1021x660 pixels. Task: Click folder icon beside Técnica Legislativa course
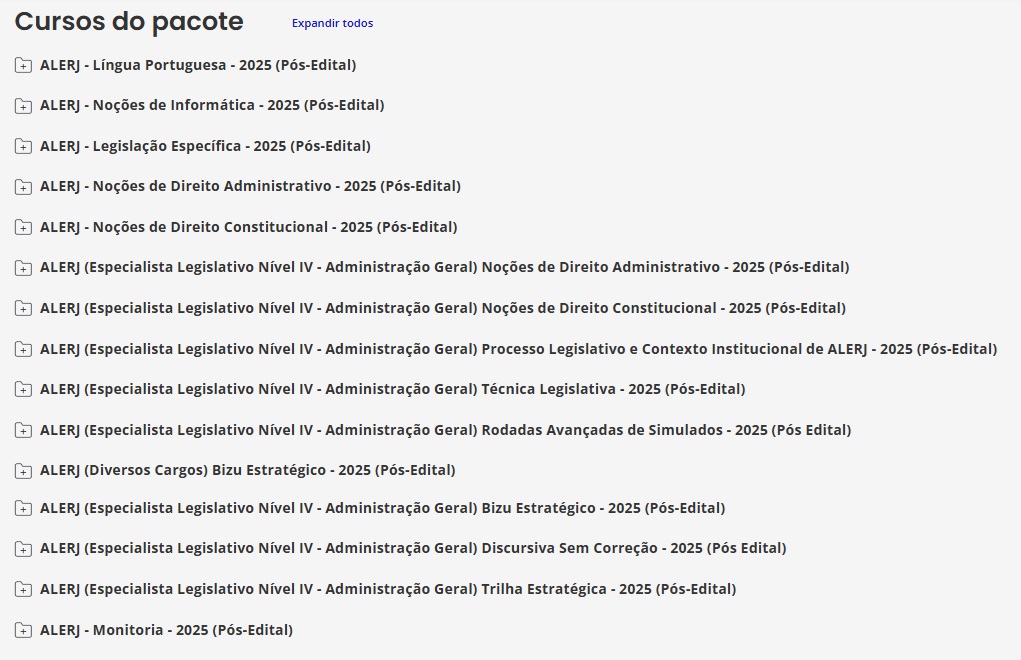point(23,390)
